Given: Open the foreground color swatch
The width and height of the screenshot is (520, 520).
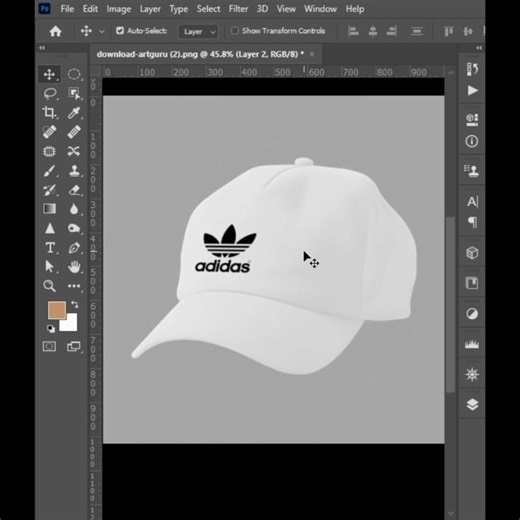Looking at the screenshot, I should point(56,309).
